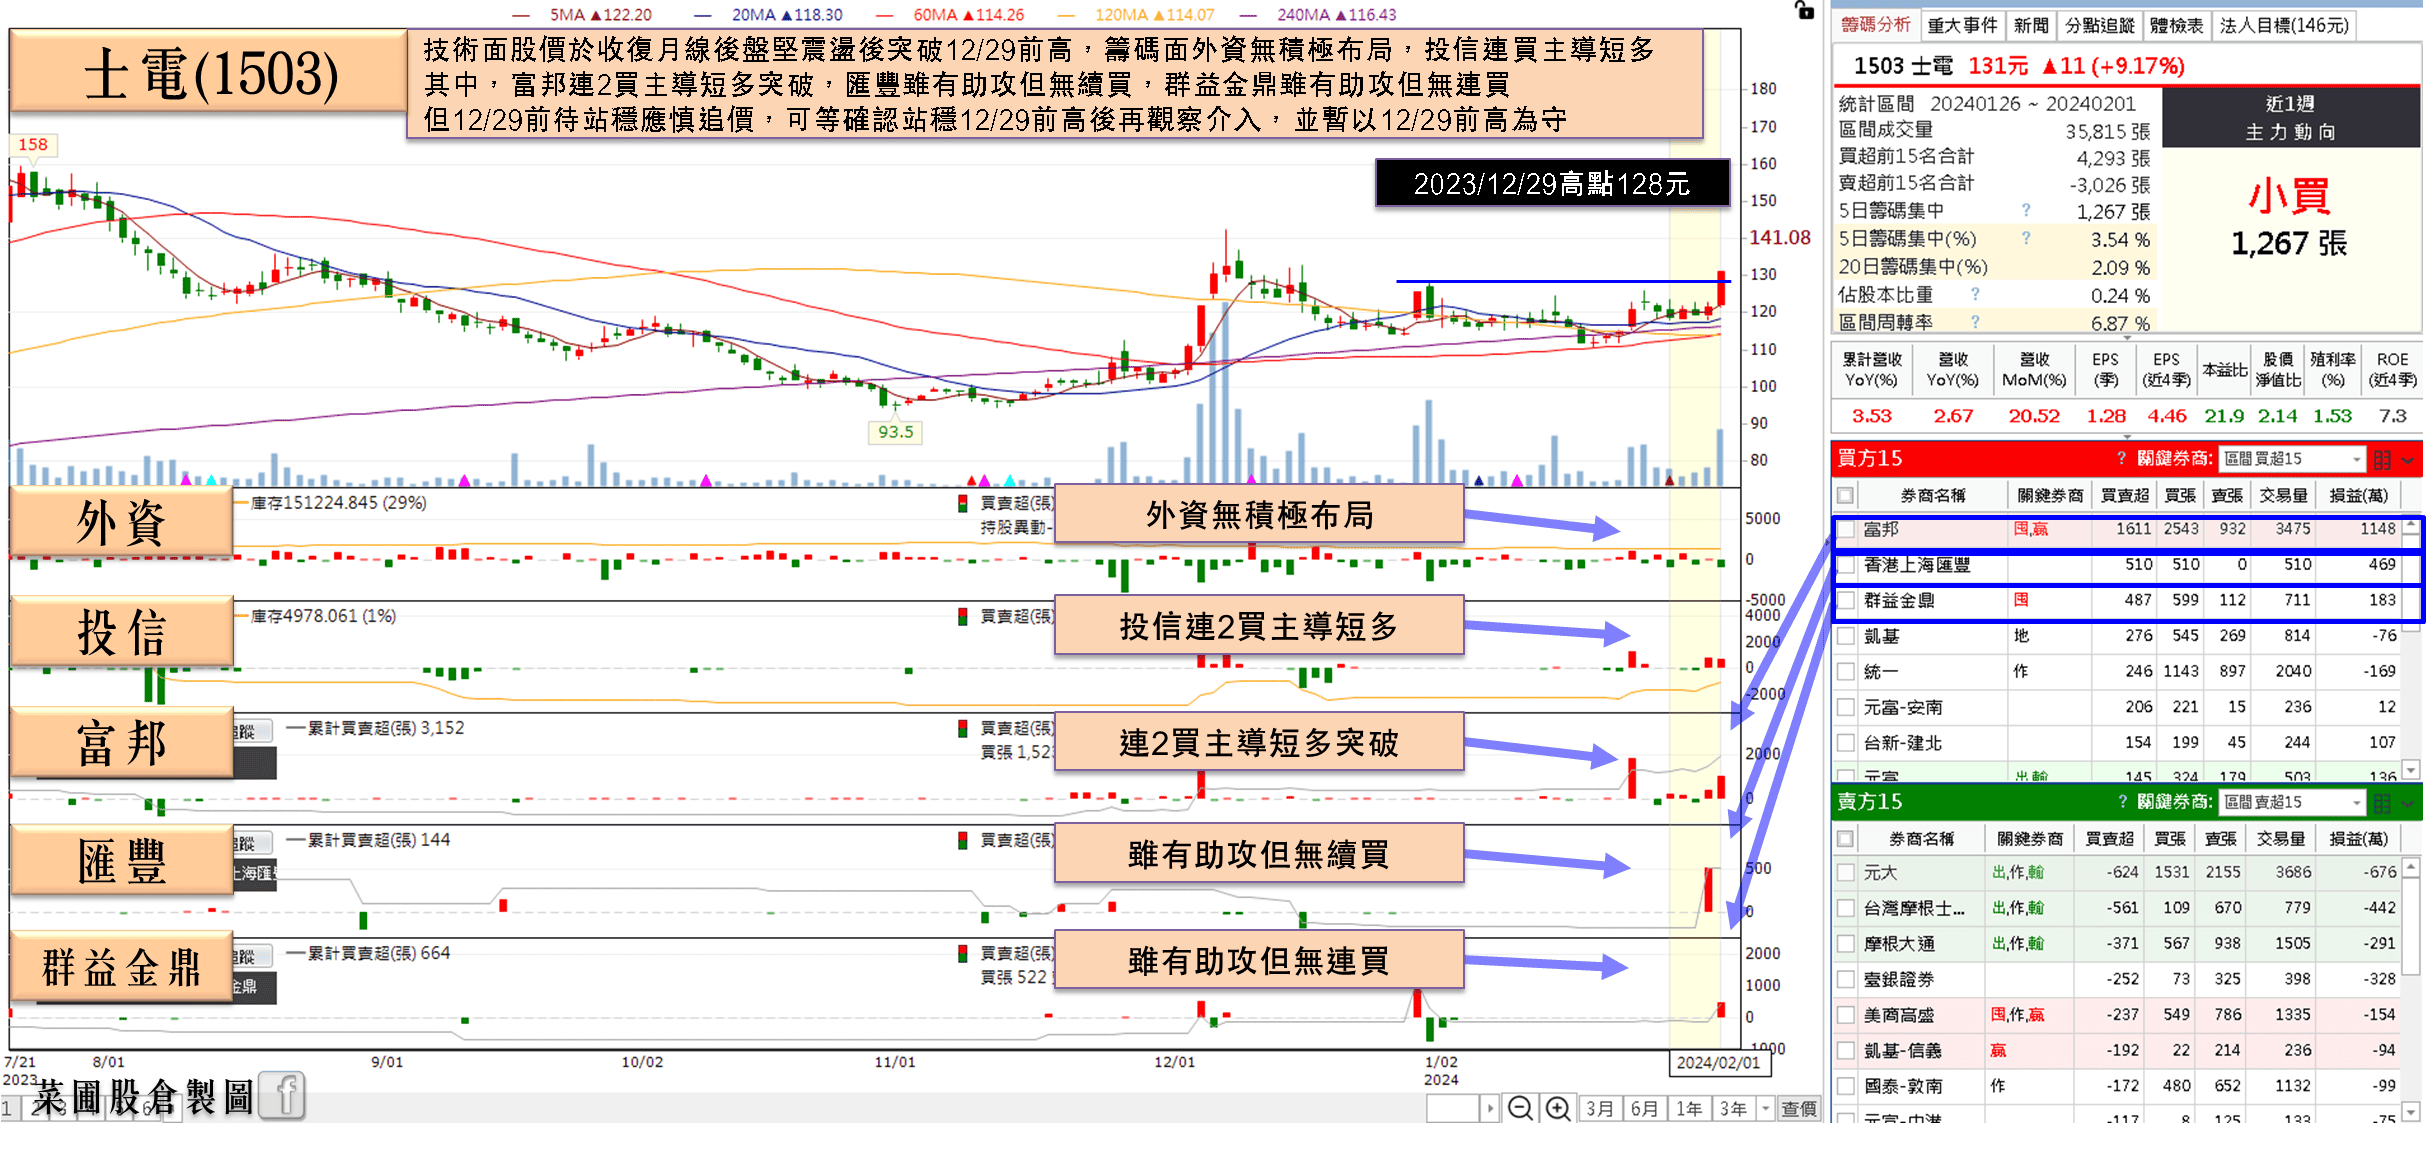The width and height of the screenshot is (2426, 1150).
Task: Tick the checkbox for 富邦 in buyers list
Action: tap(1846, 529)
